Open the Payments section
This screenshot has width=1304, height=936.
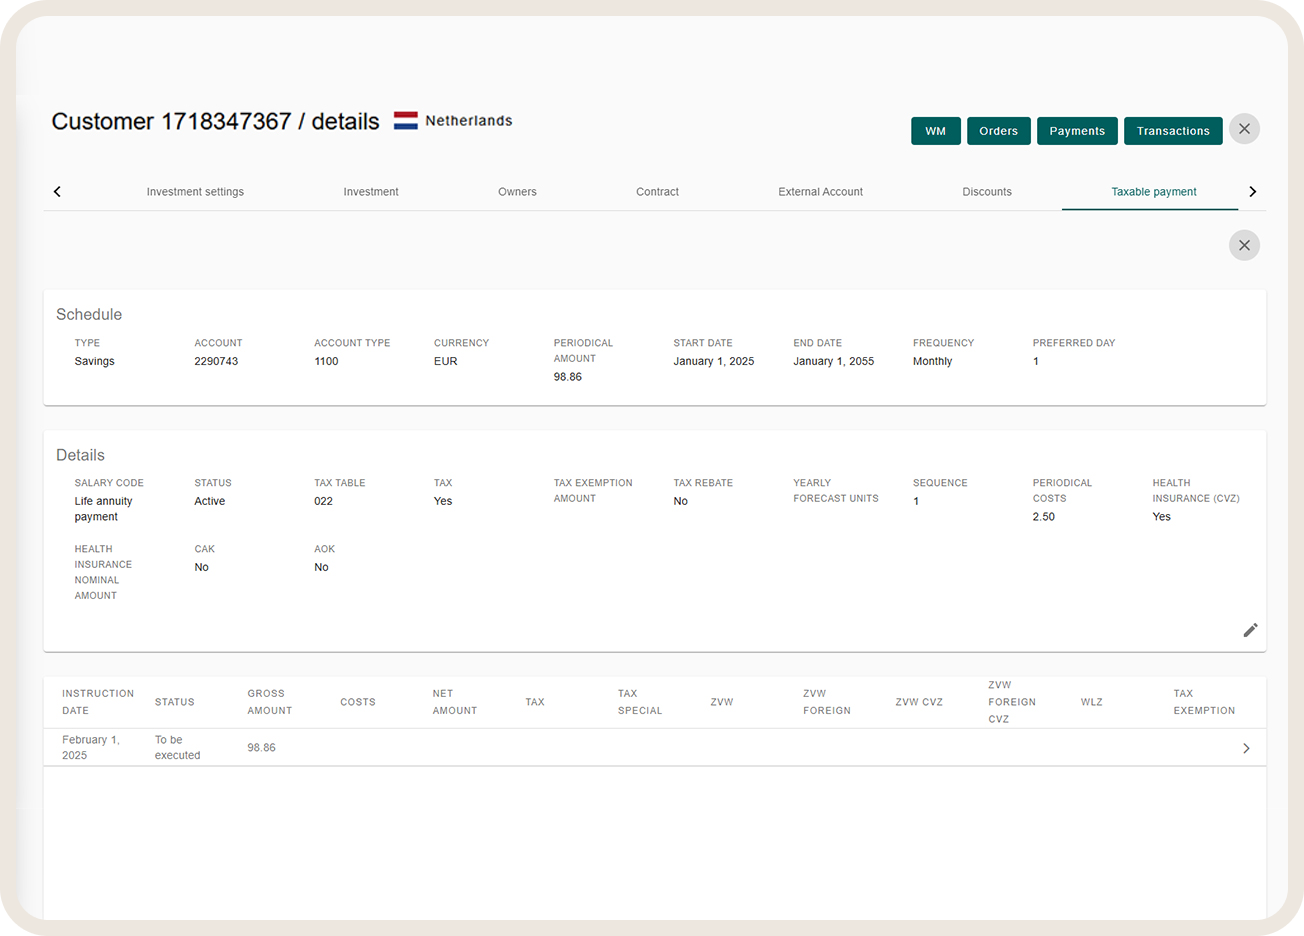[x=1077, y=130]
